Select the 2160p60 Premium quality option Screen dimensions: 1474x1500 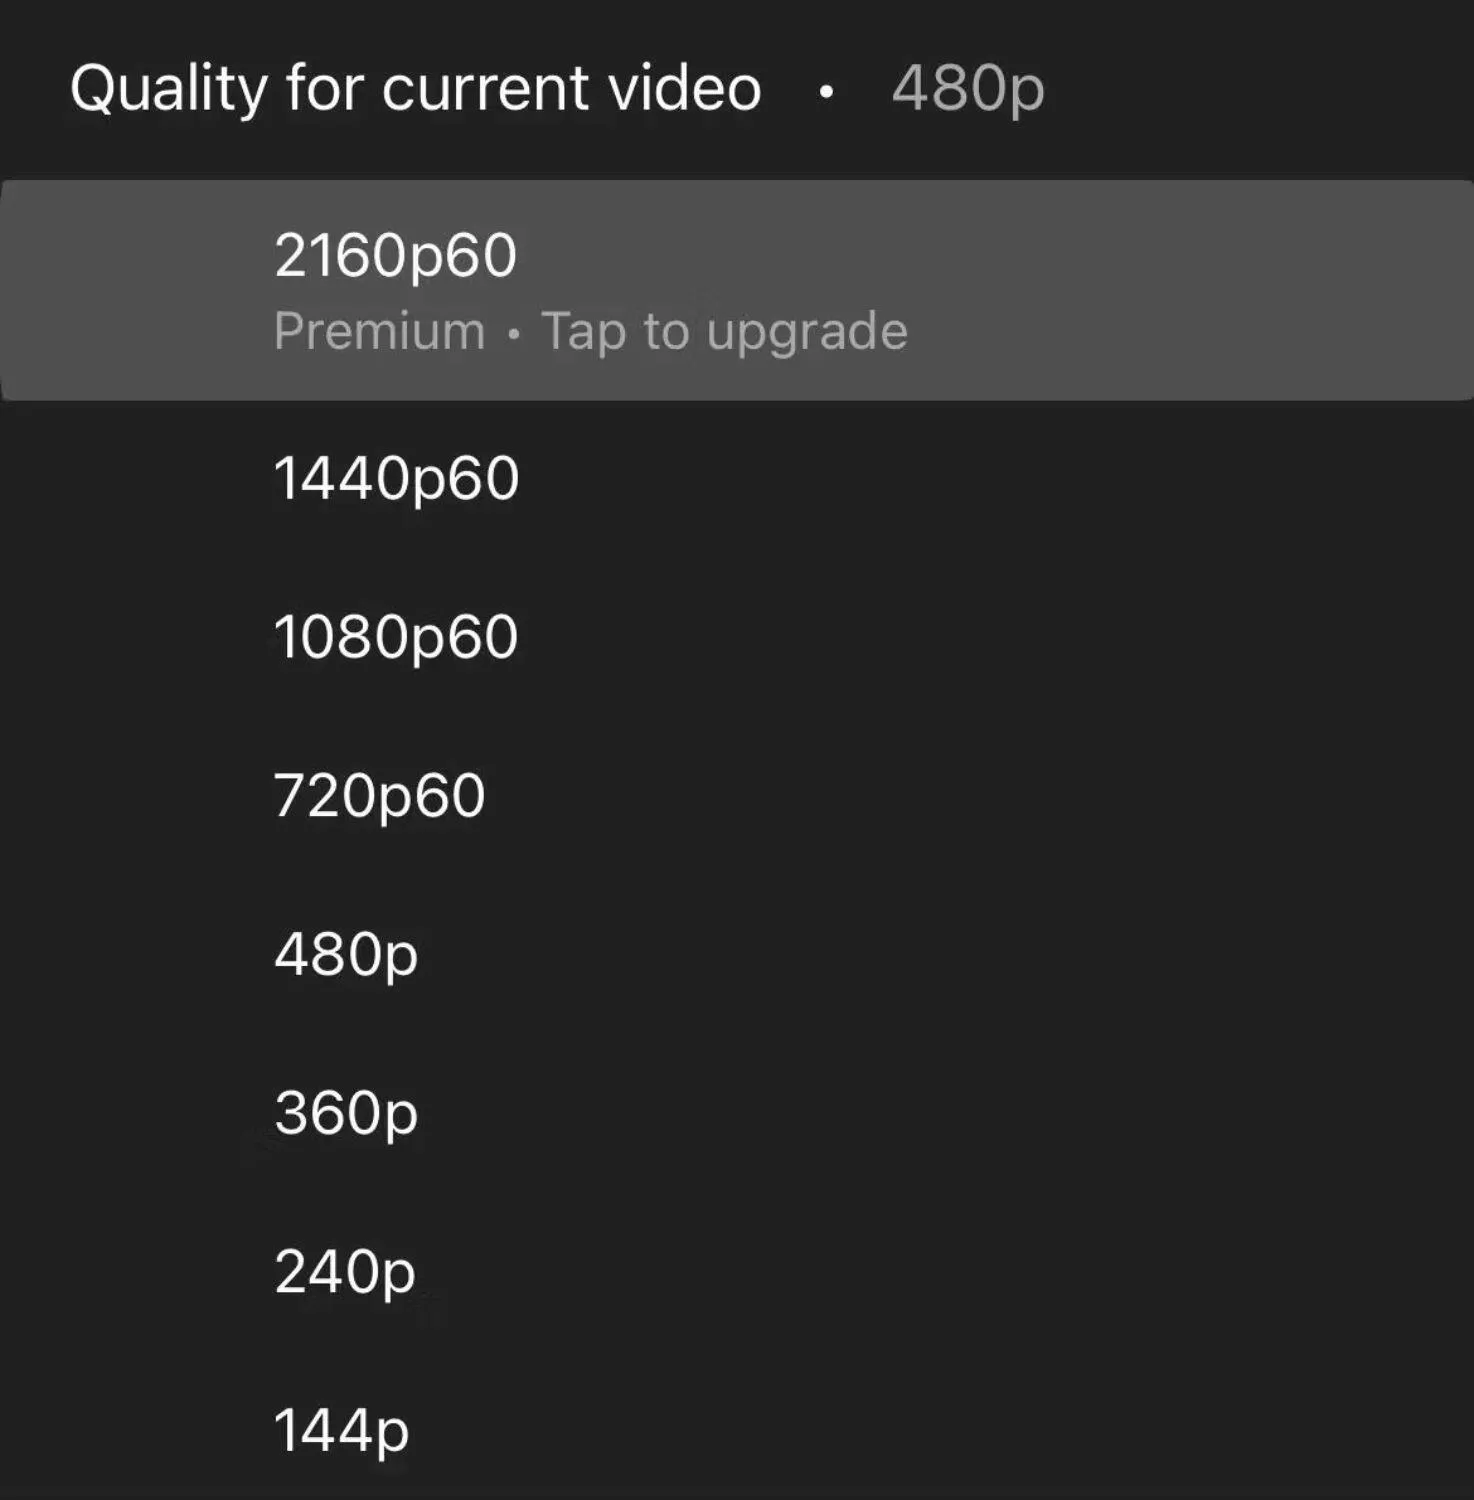point(397,256)
